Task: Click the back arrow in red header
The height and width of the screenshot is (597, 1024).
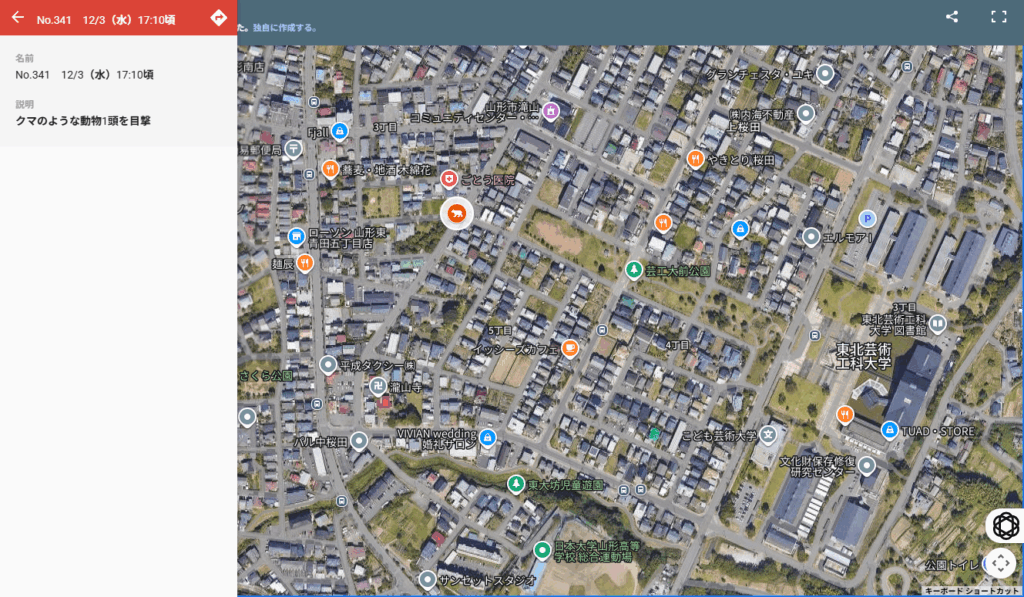Action: coord(18,18)
